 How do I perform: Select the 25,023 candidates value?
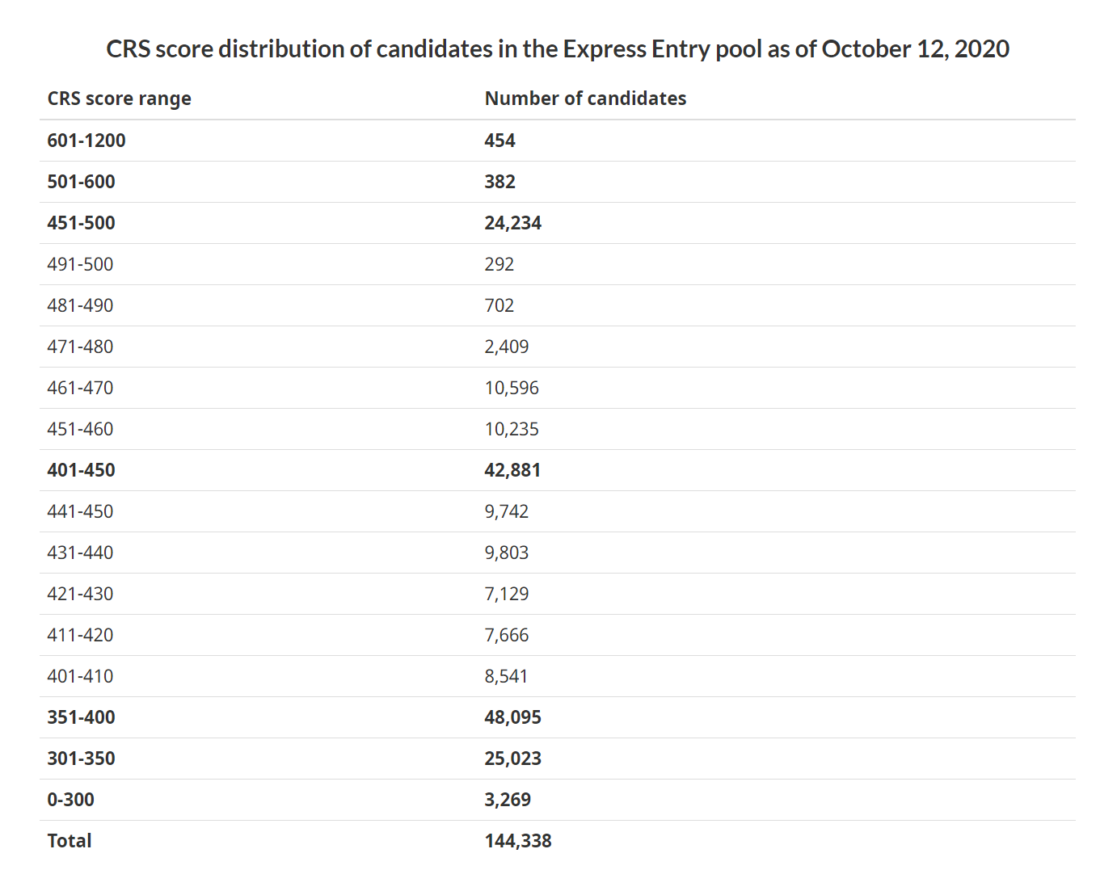coord(513,758)
